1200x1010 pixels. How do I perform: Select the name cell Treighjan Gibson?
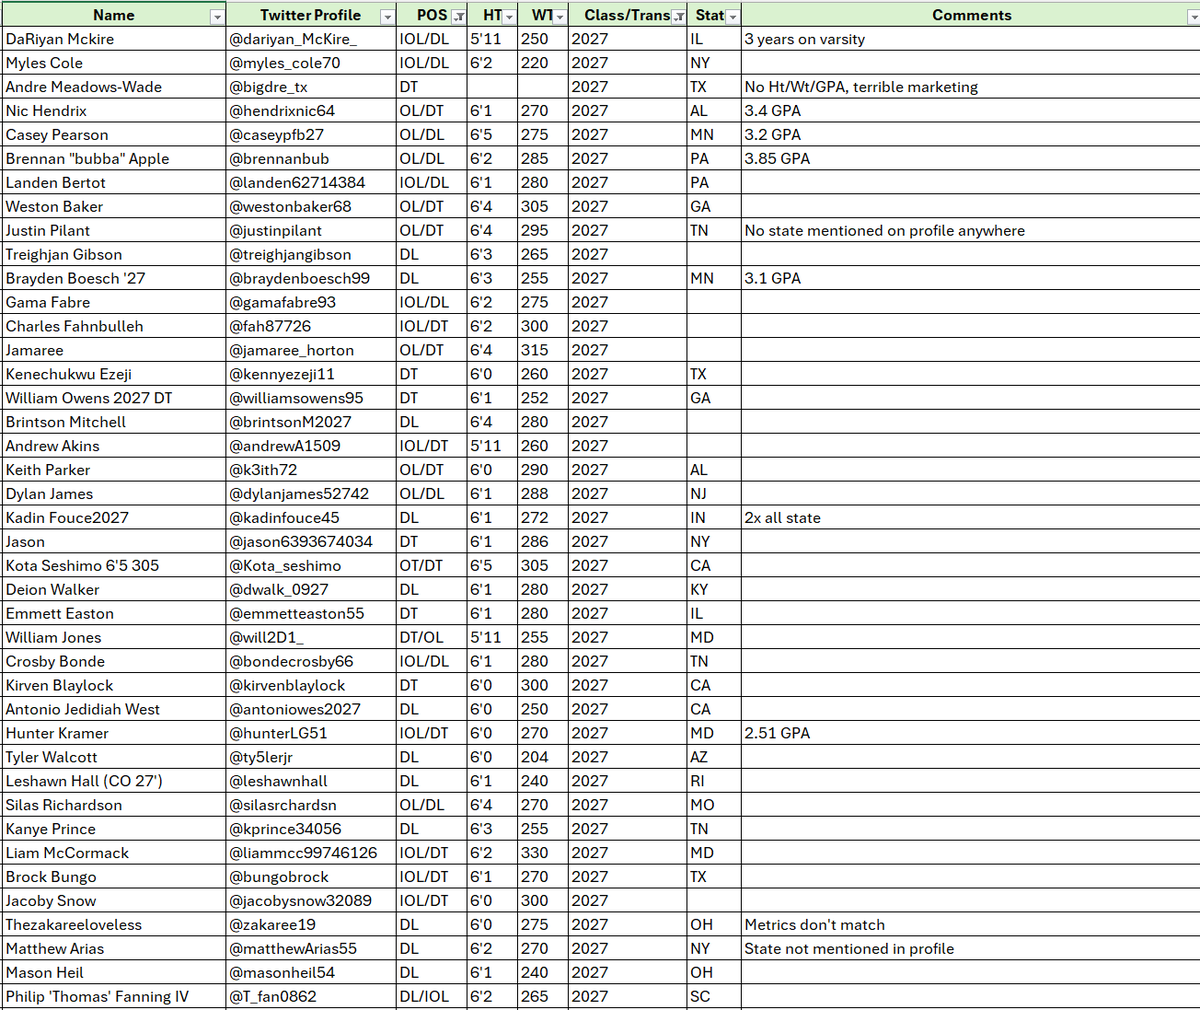click(114, 255)
